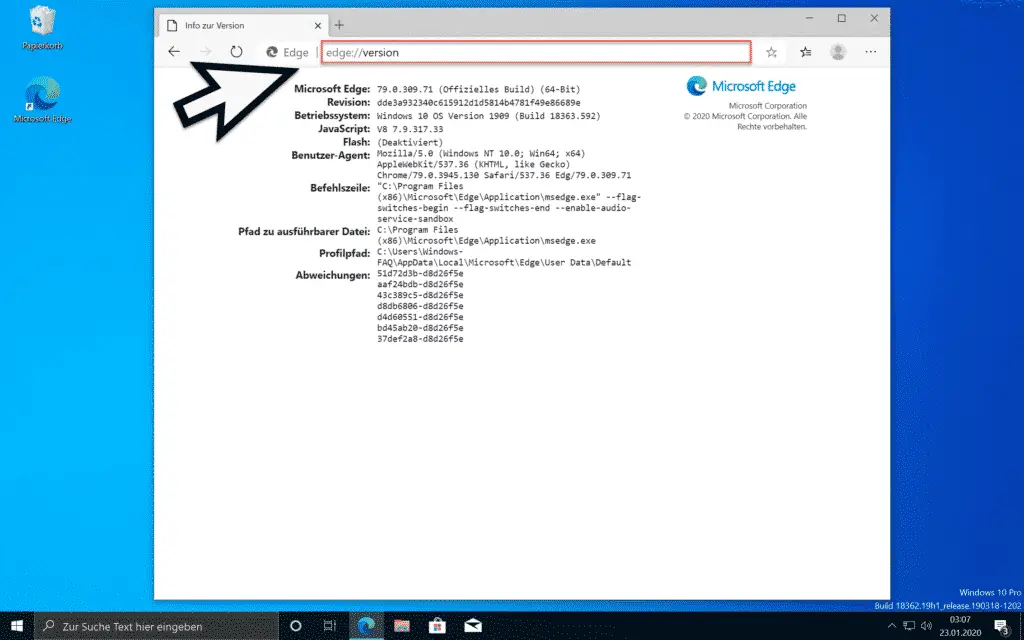Click the variation aaf24bdb-d8d26f5e

click(x=420, y=284)
